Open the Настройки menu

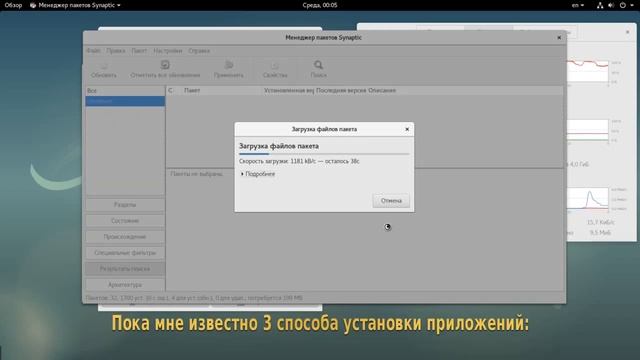168,51
